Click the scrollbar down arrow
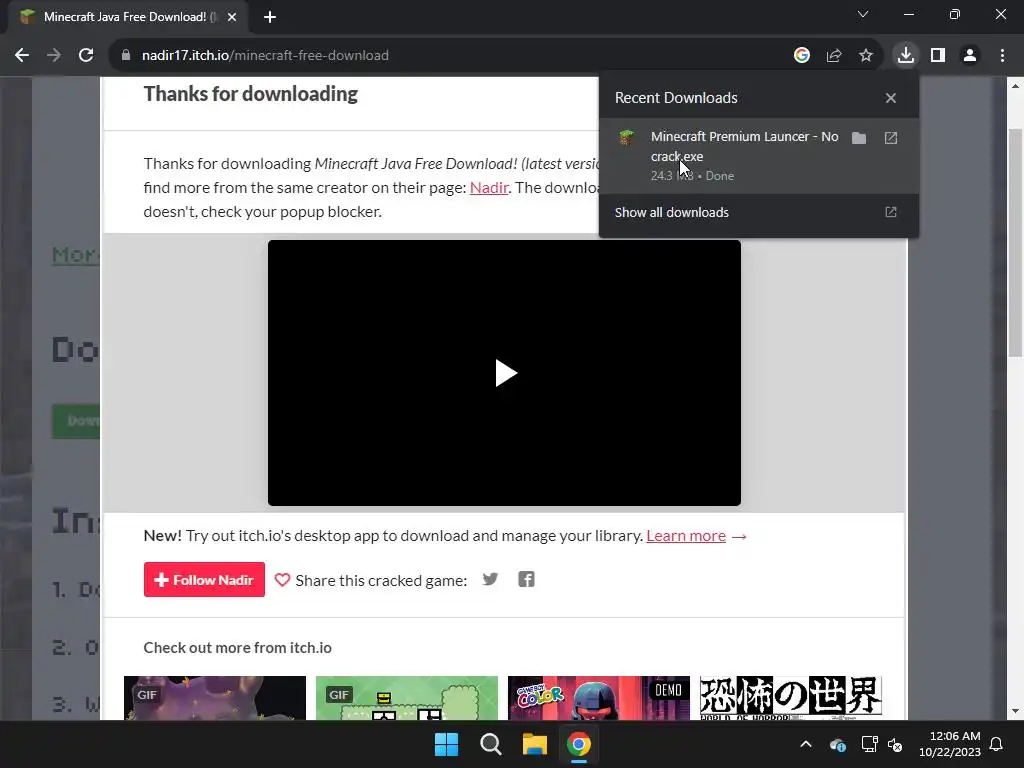 click(1016, 711)
